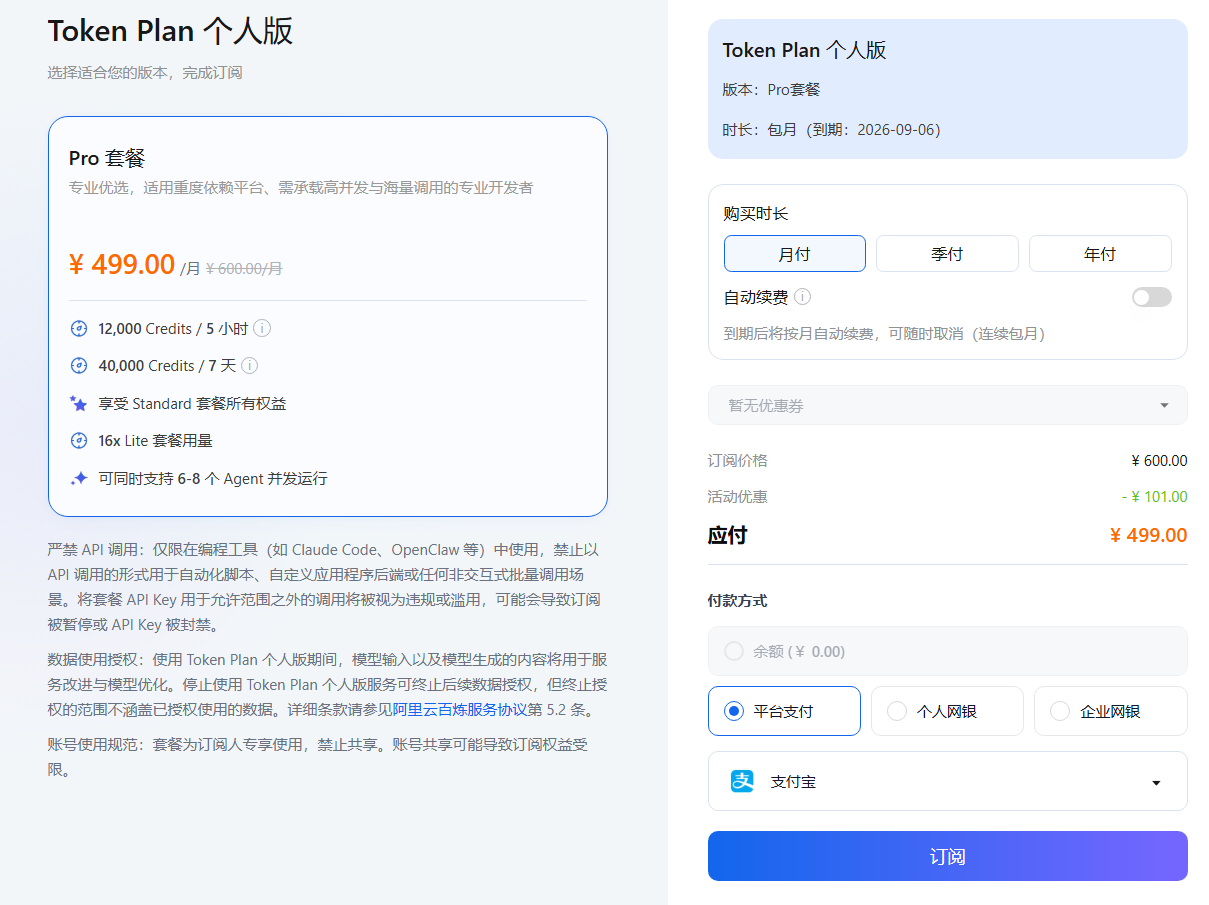This screenshot has height=905, width=1209.
Task: Click the 活动优惠 discount - ¥ 101.00
Action: [x=1154, y=497]
